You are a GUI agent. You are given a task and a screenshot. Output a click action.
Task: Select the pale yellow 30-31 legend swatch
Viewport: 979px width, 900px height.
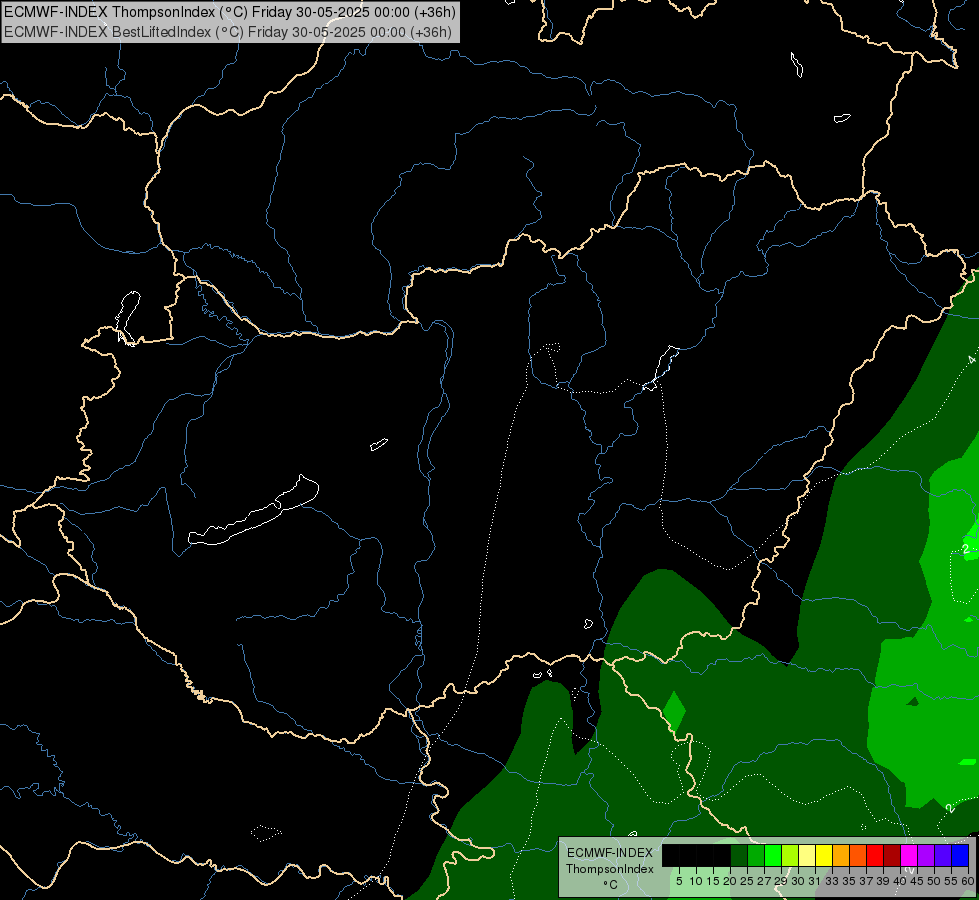[807, 856]
